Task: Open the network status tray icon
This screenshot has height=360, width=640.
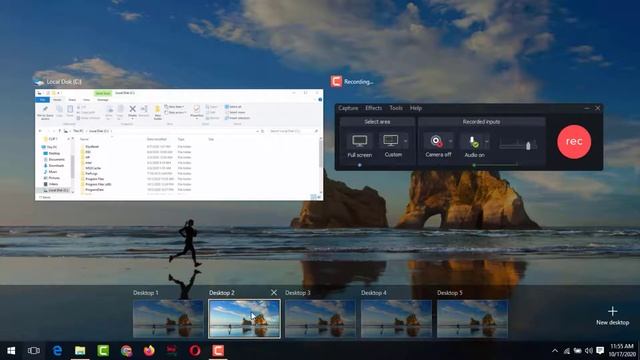Action: tap(567, 351)
